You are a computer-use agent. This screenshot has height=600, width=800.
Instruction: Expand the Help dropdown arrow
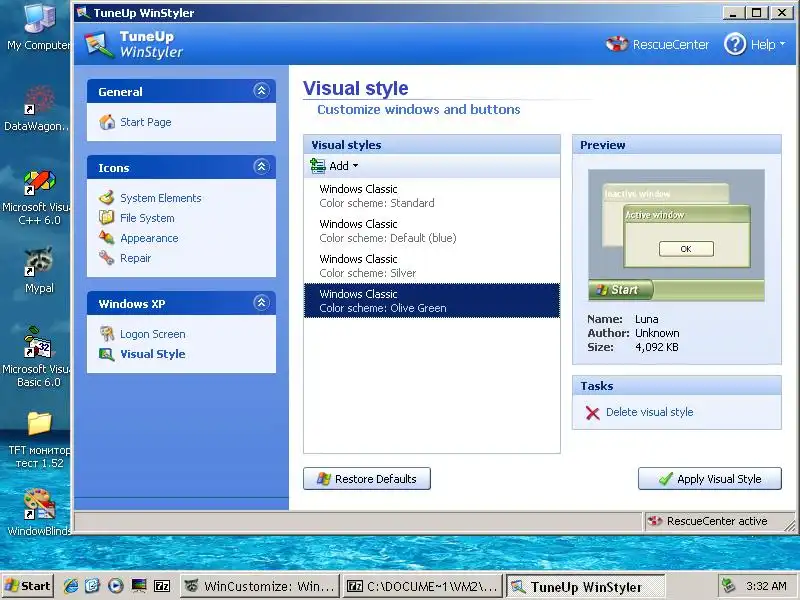tap(782, 44)
